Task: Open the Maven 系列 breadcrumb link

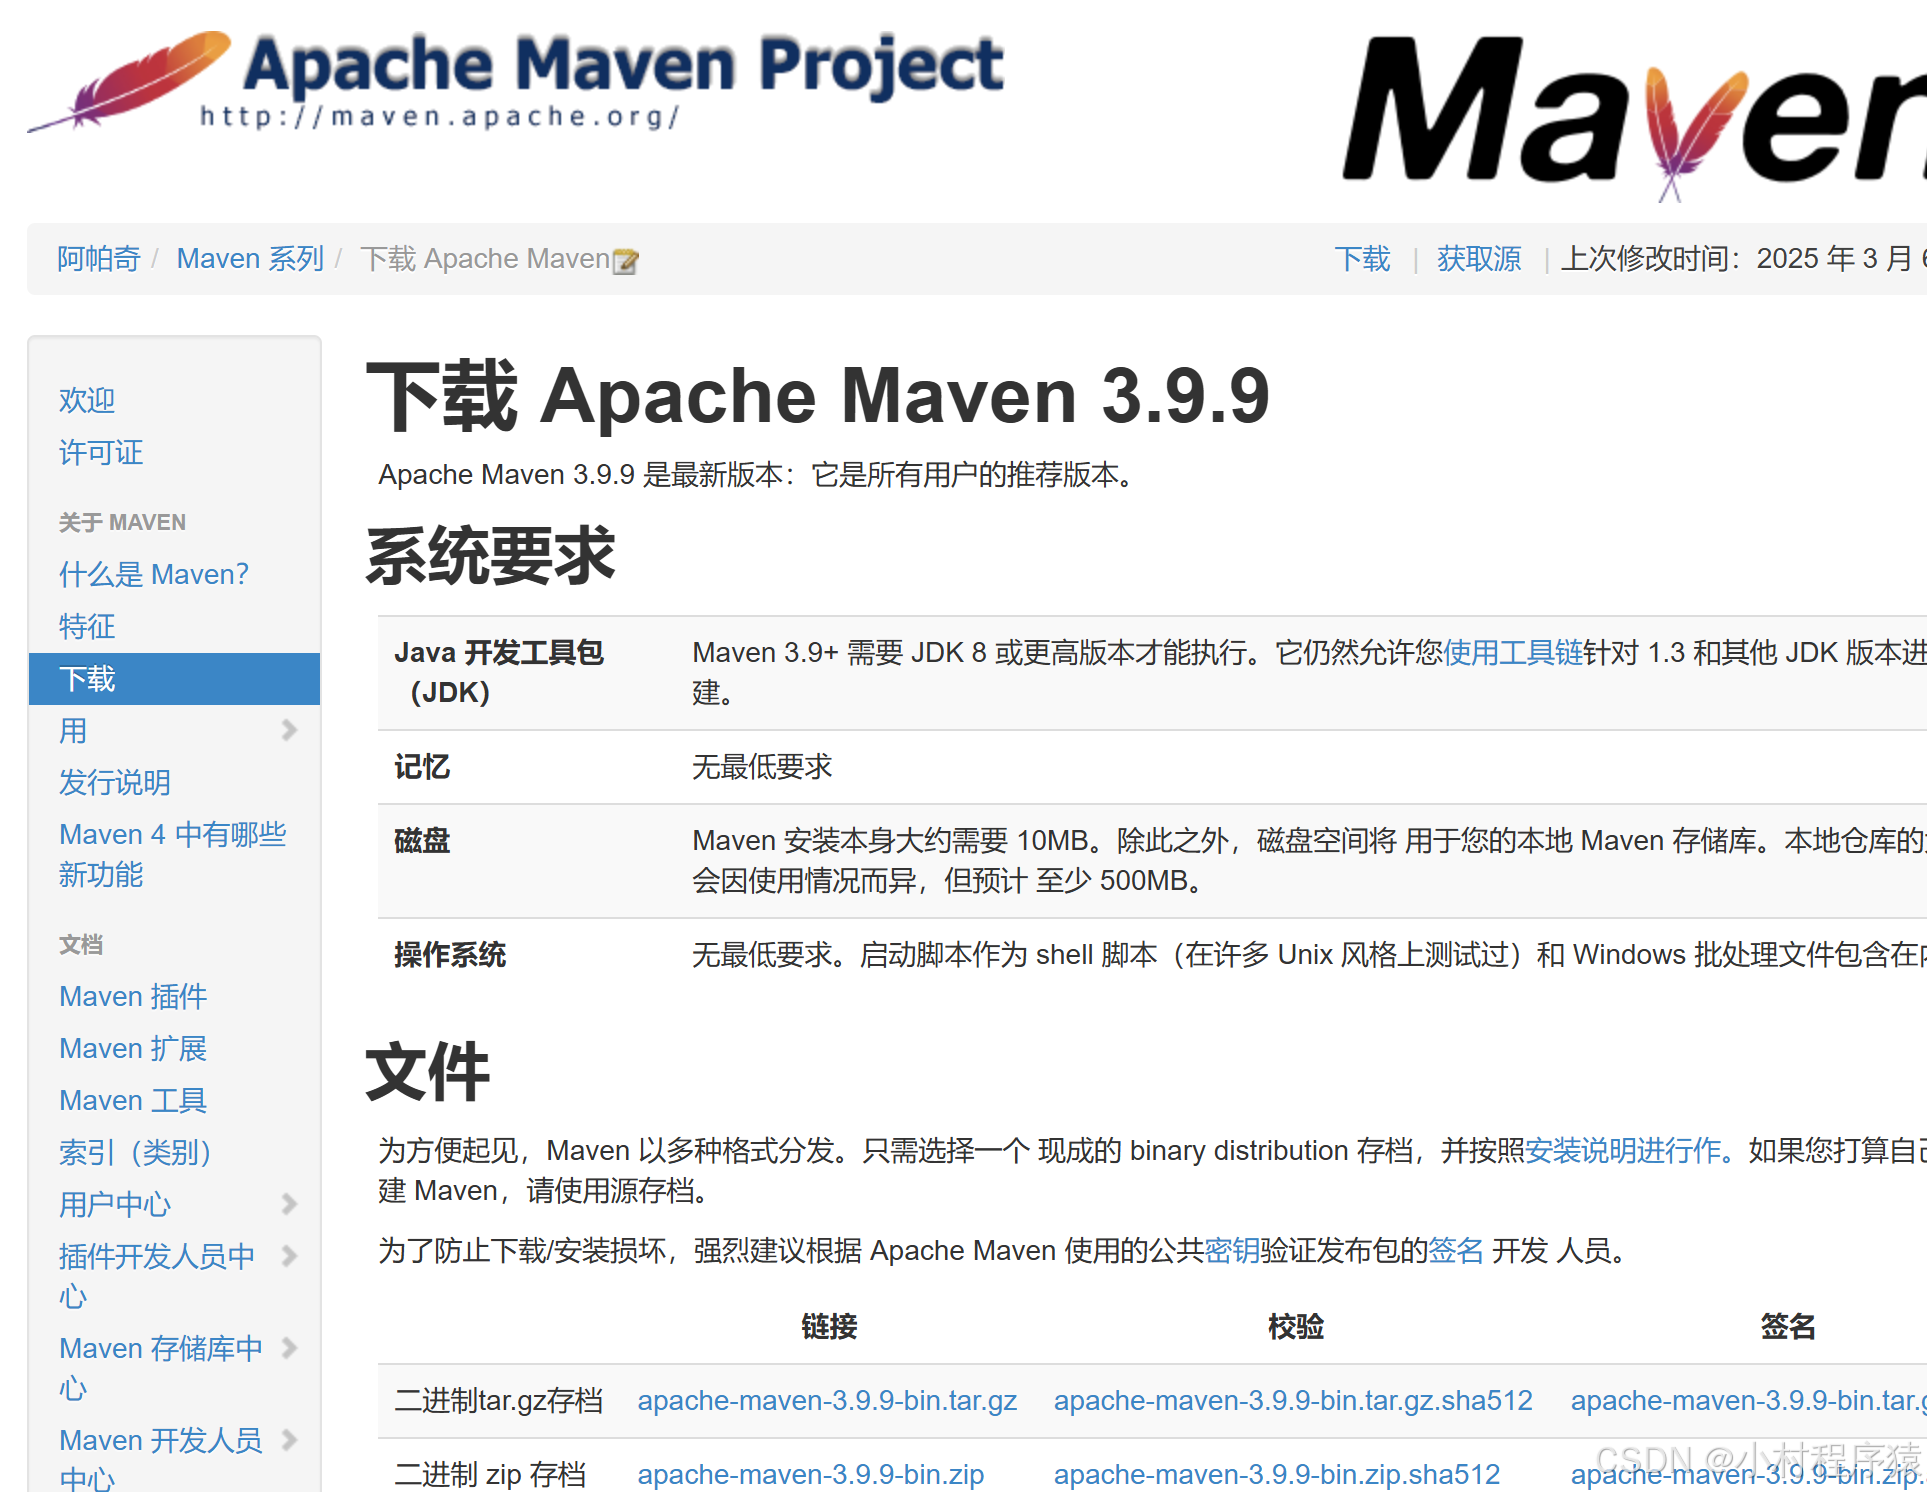Action: coord(249,259)
